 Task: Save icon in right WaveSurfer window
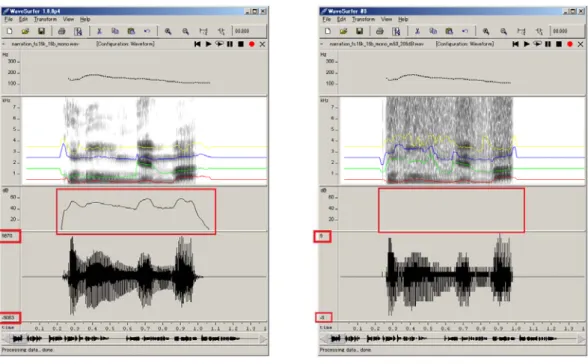[359, 31]
